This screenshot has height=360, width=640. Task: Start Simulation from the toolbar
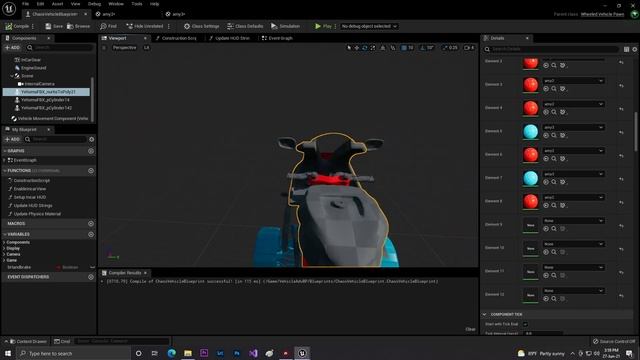click(x=285, y=26)
